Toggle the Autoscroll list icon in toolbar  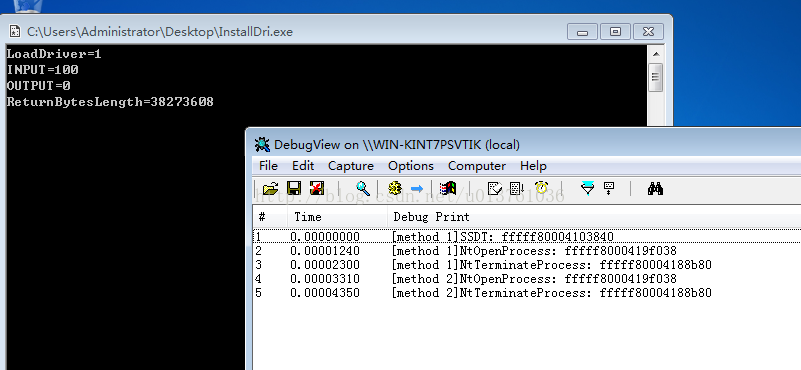pos(517,189)
